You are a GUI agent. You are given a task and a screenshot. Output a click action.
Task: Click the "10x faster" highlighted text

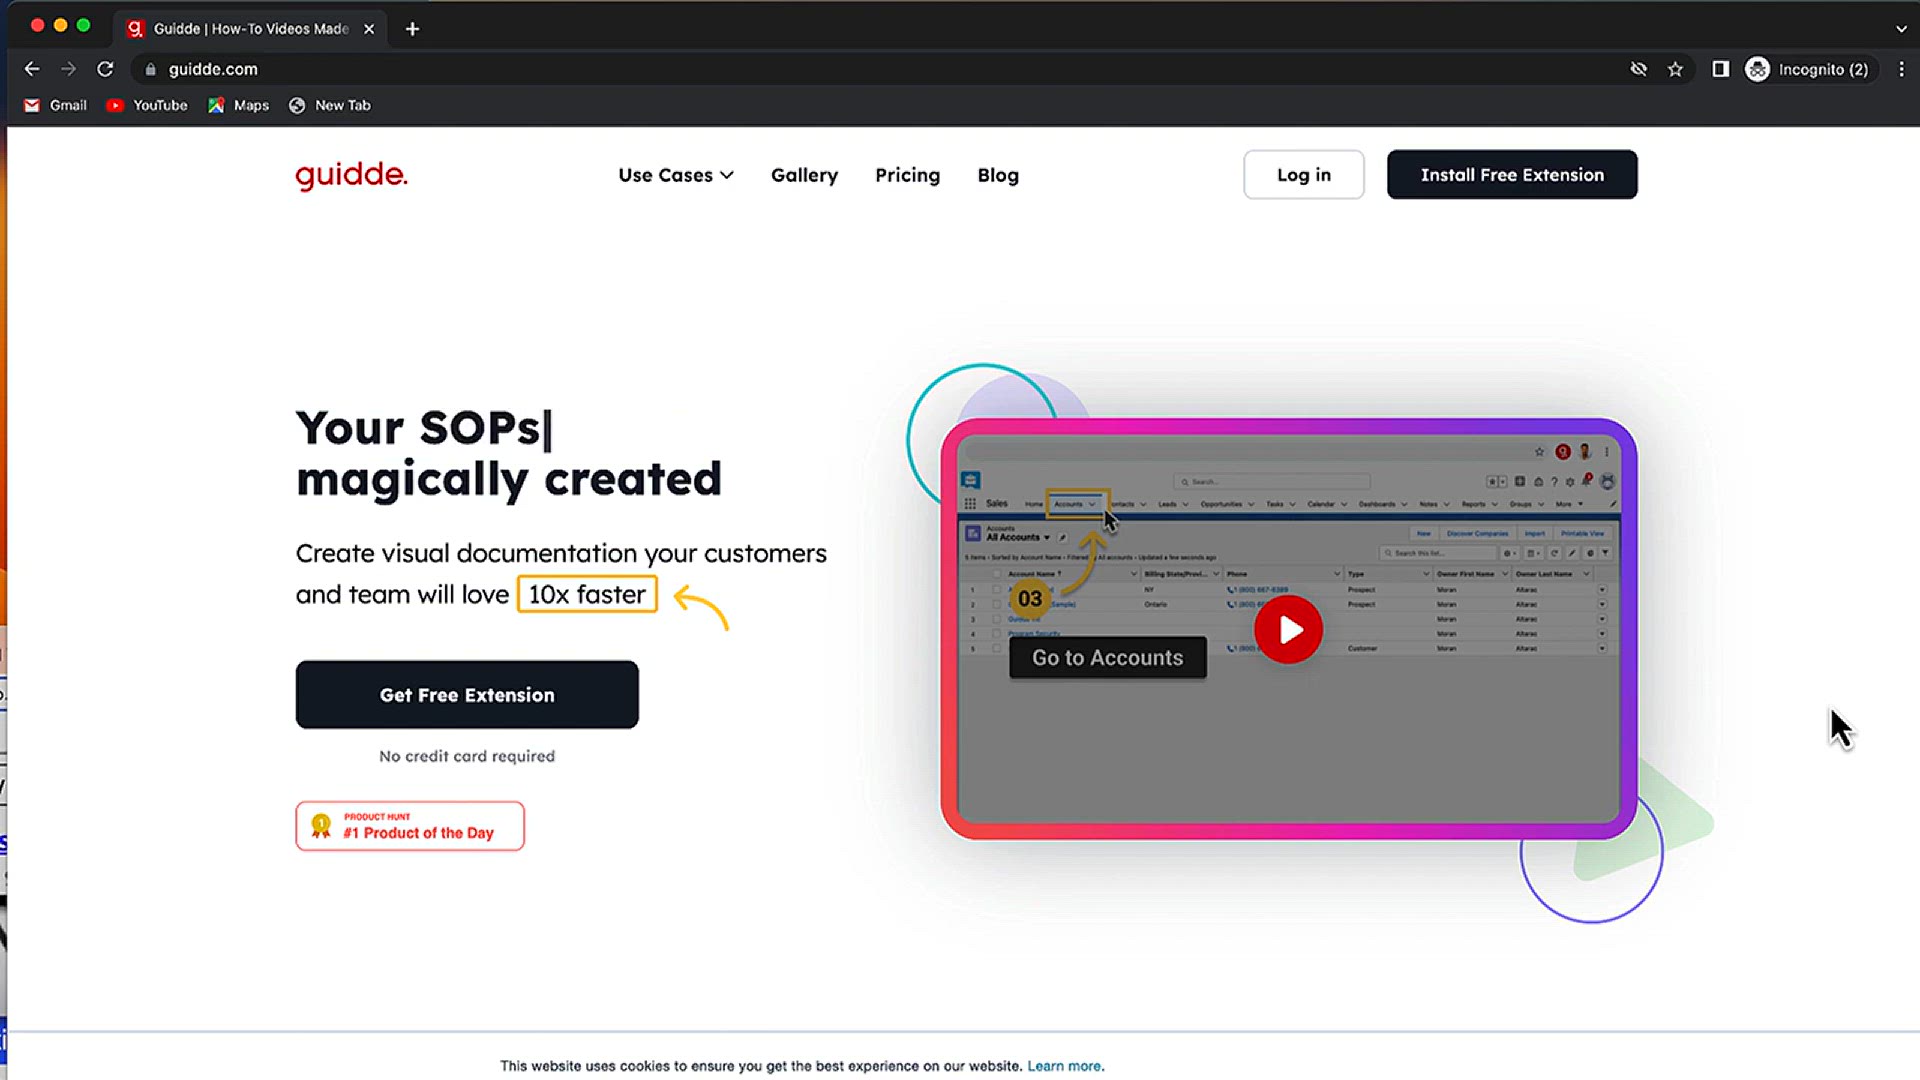[587, 594]
